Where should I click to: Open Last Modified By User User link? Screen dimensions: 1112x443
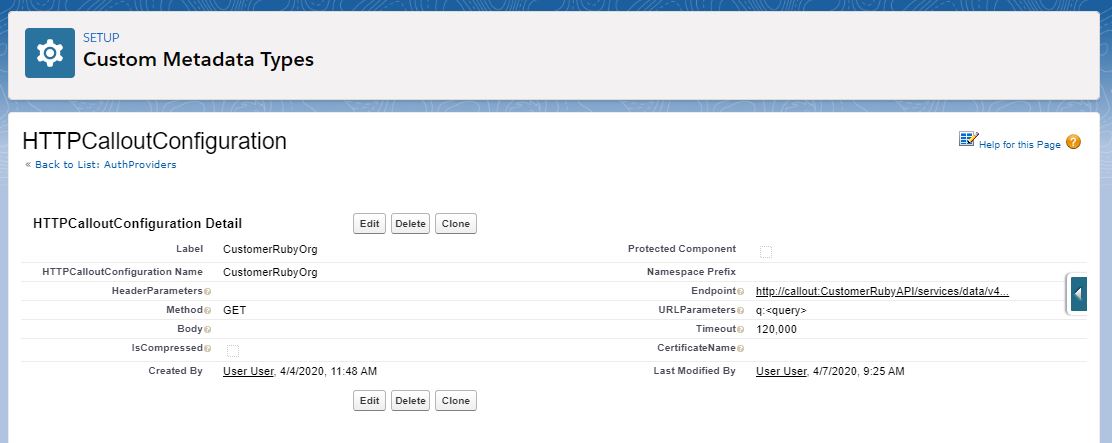point(782,371)
